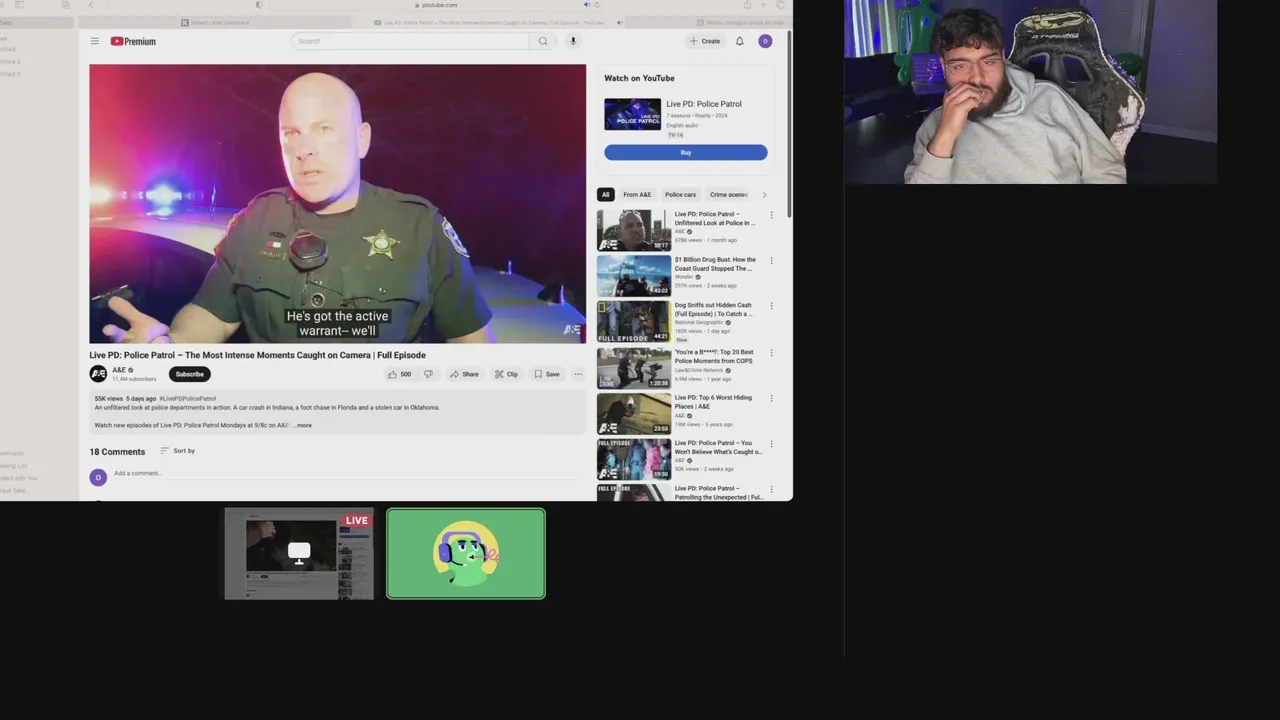Select the LIVE screen share tile

point(299,554)
